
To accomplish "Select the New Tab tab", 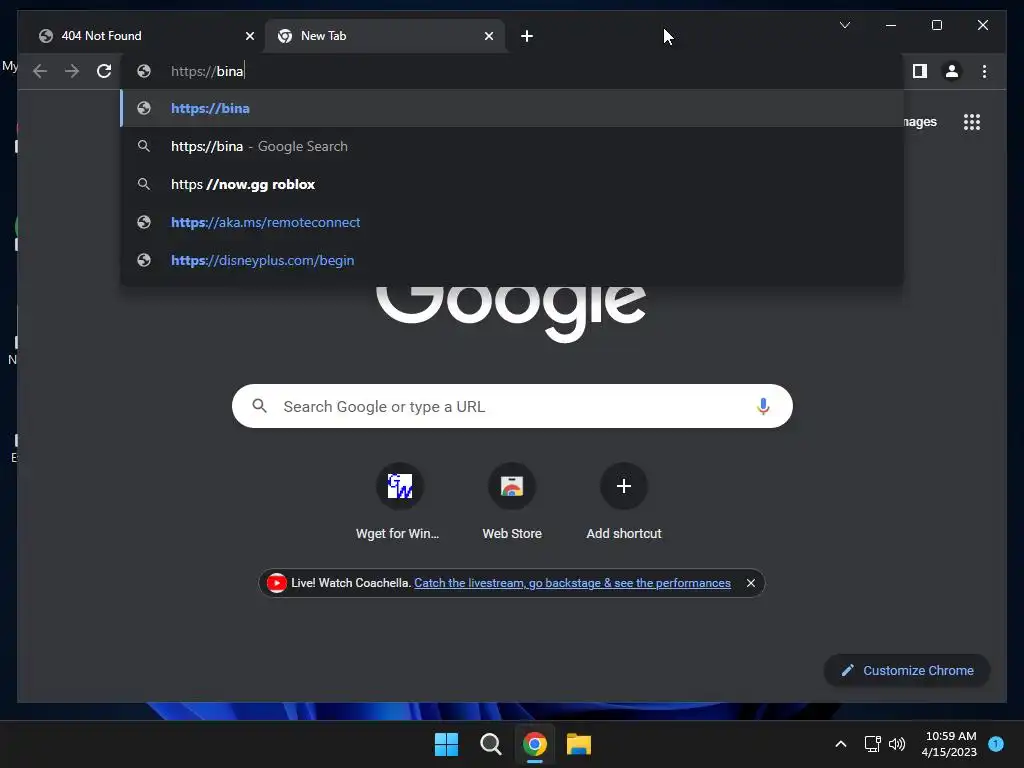I will coord(386,36).
